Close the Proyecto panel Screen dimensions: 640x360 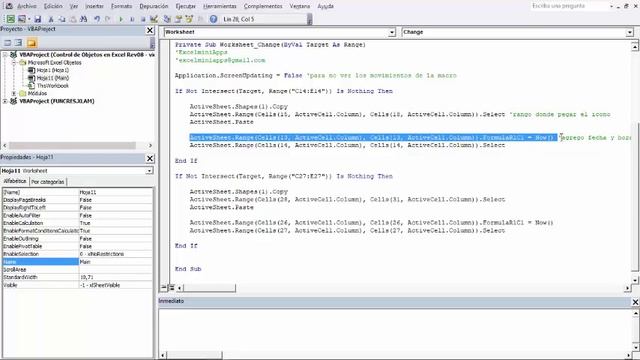coord(150,30)
